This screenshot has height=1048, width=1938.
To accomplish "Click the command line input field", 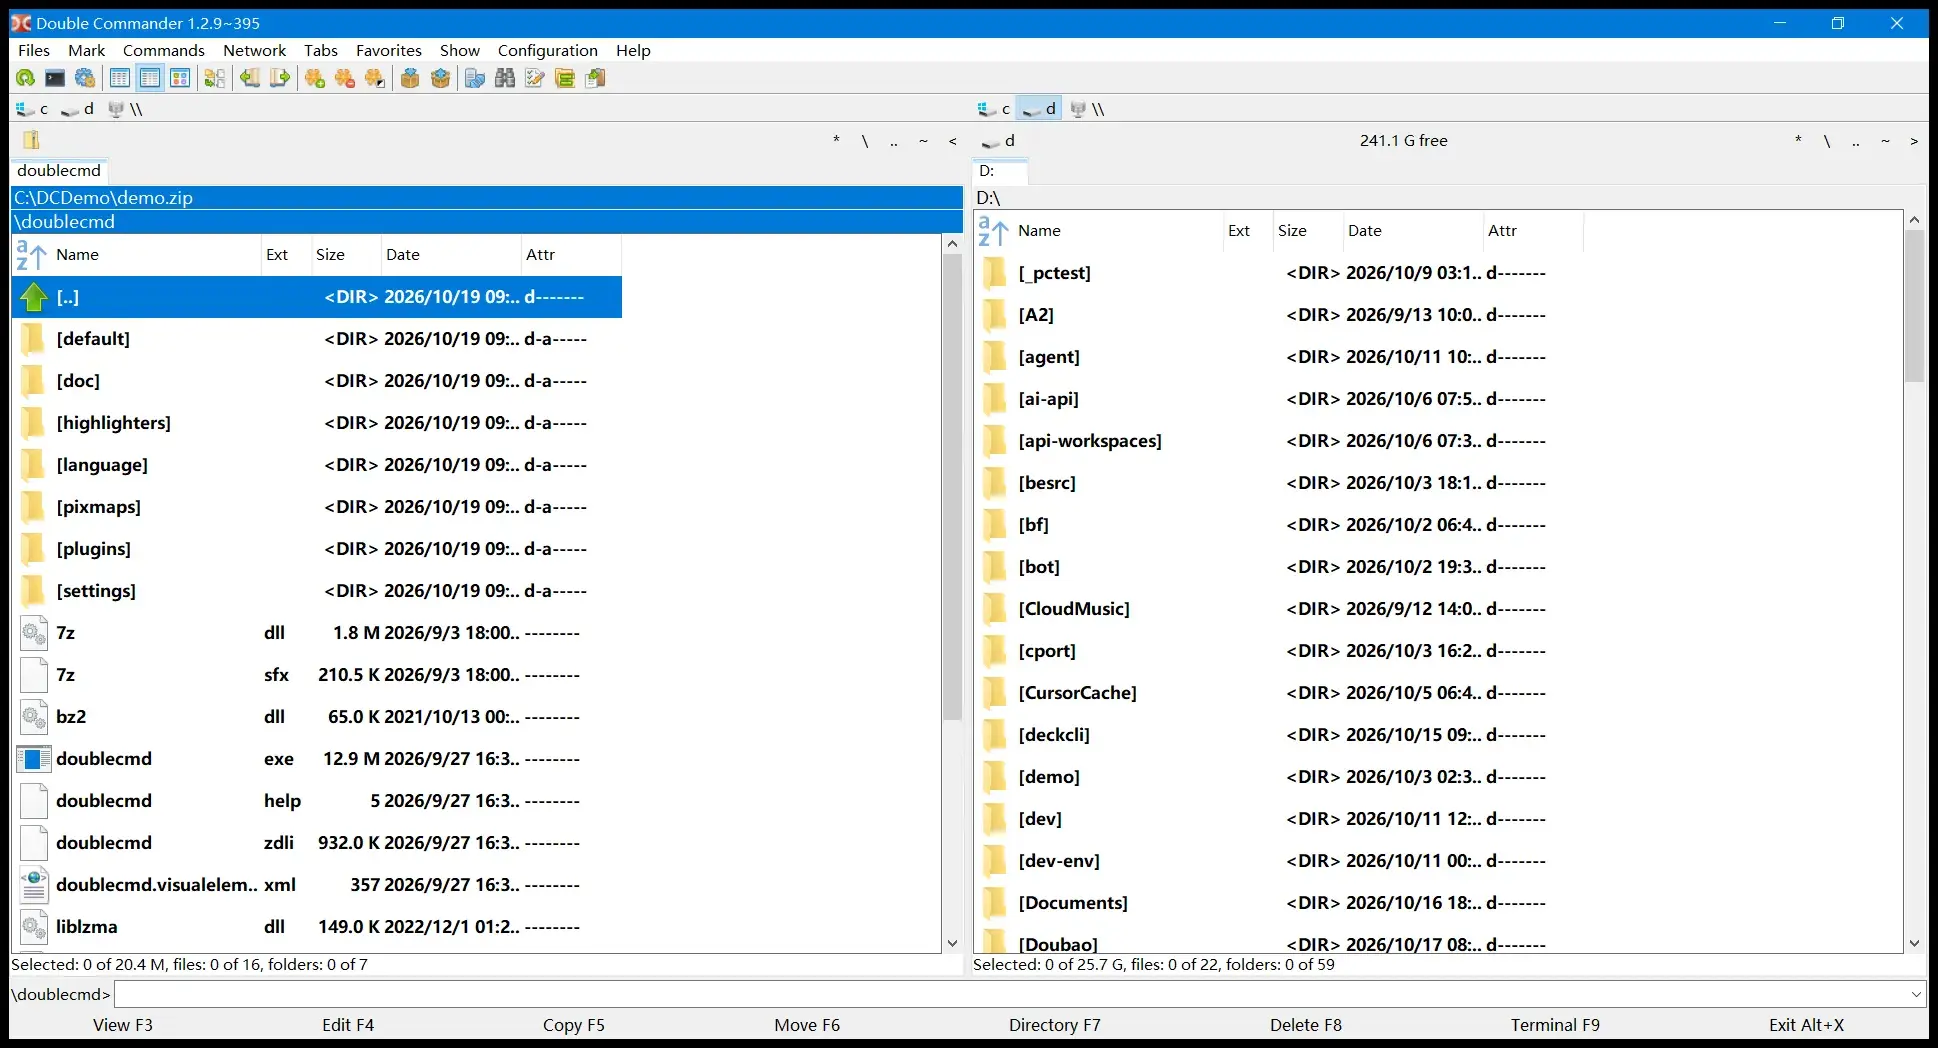I will pos(1011,994).
